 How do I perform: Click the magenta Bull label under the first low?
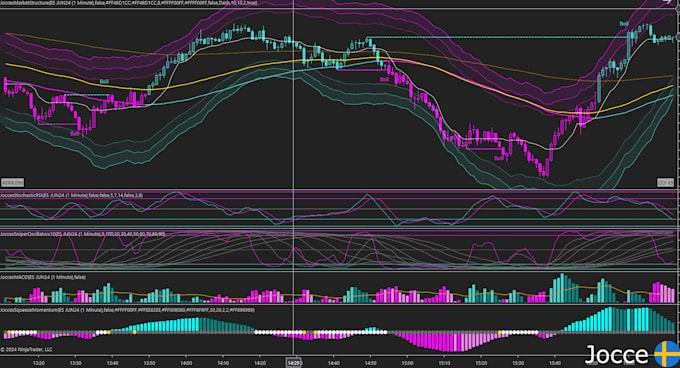(75, 134)
